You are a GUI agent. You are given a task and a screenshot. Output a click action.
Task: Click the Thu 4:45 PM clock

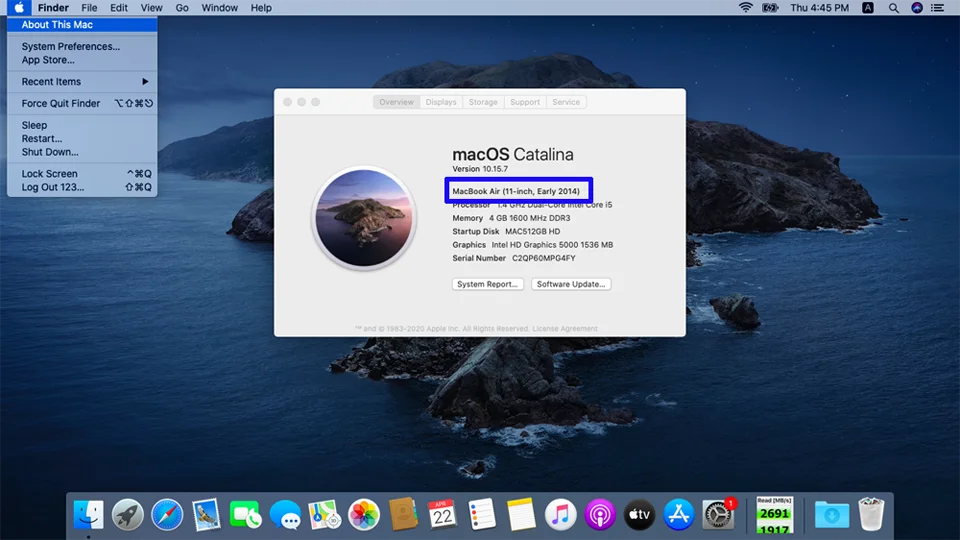[x=819, y=7]
